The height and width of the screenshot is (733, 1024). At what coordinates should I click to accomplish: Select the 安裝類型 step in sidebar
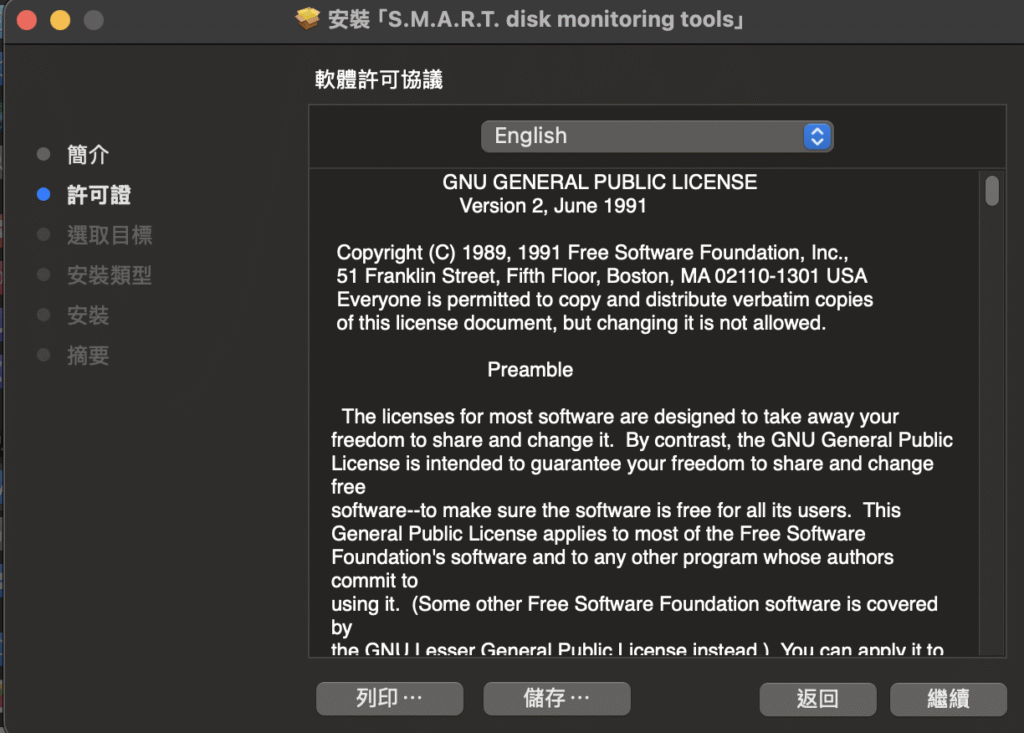coord(109,275)
